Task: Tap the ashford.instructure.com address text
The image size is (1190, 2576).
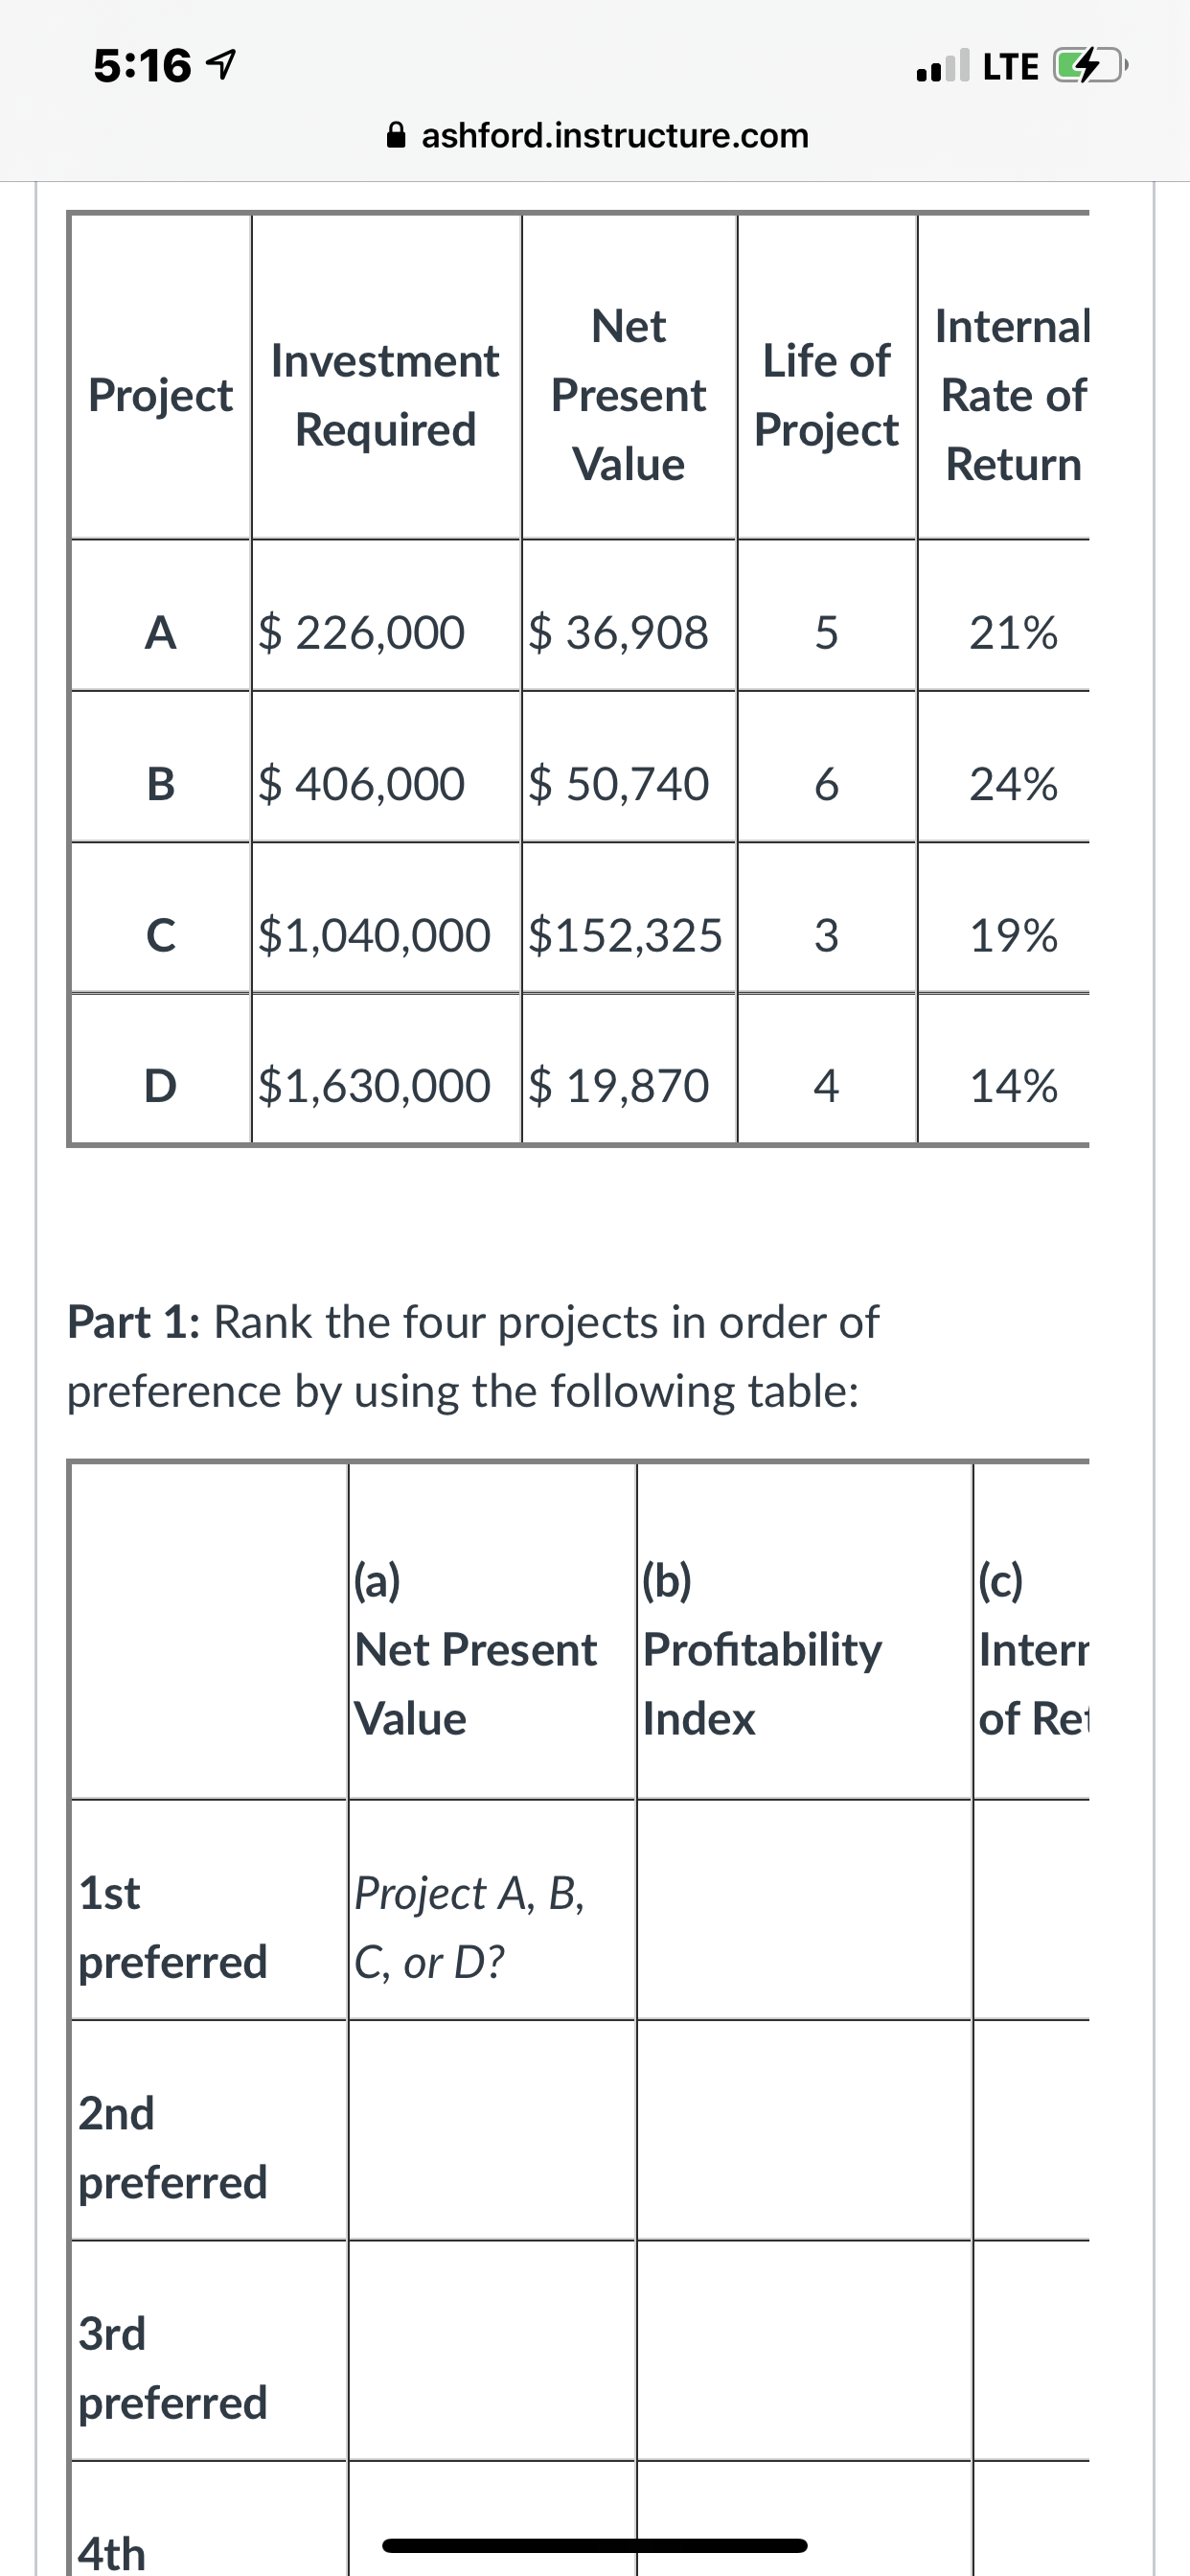Action: coord(615,134)
